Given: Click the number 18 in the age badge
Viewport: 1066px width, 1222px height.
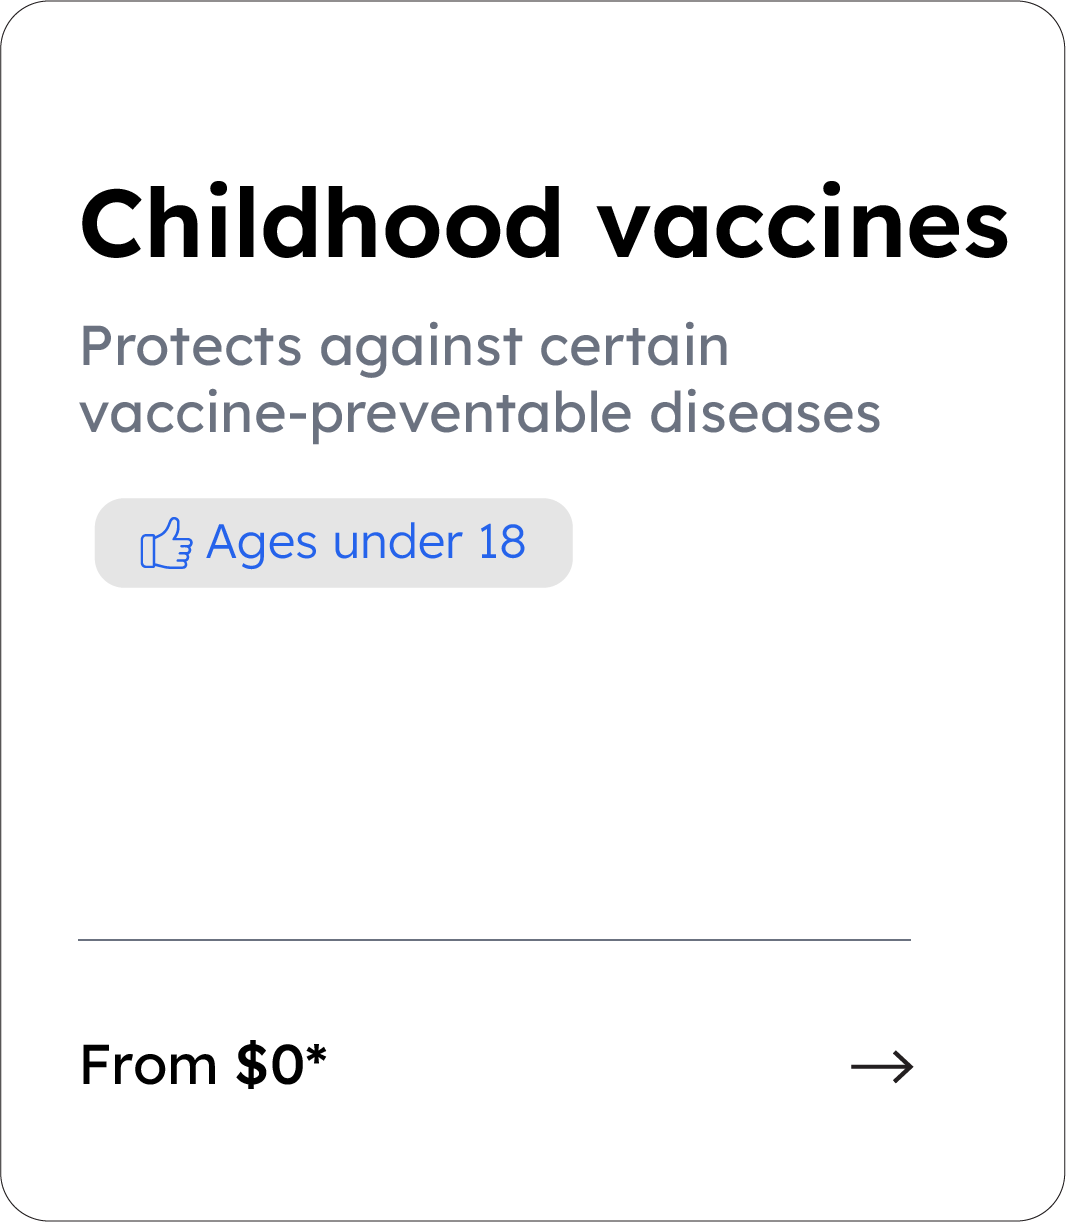Looking at the screenshot, I should point(501,543).
